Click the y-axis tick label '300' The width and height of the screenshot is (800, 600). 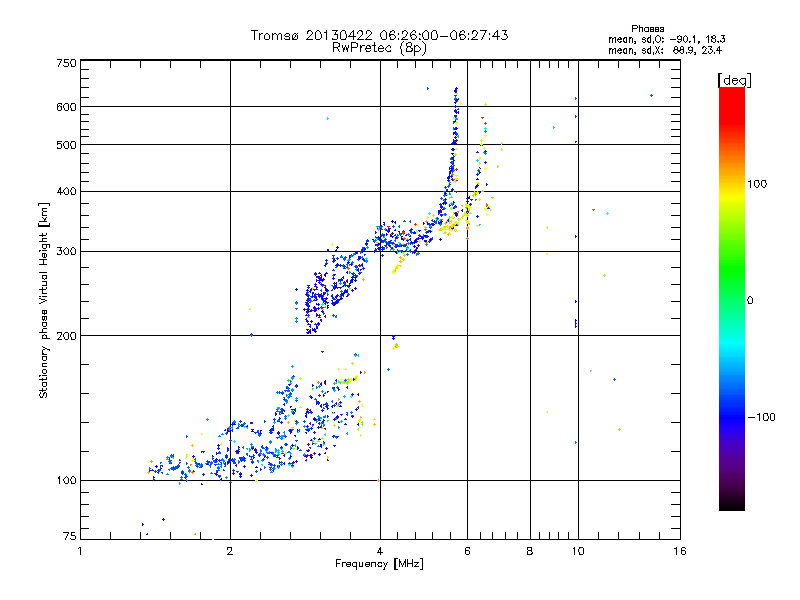tap(66, 252)
